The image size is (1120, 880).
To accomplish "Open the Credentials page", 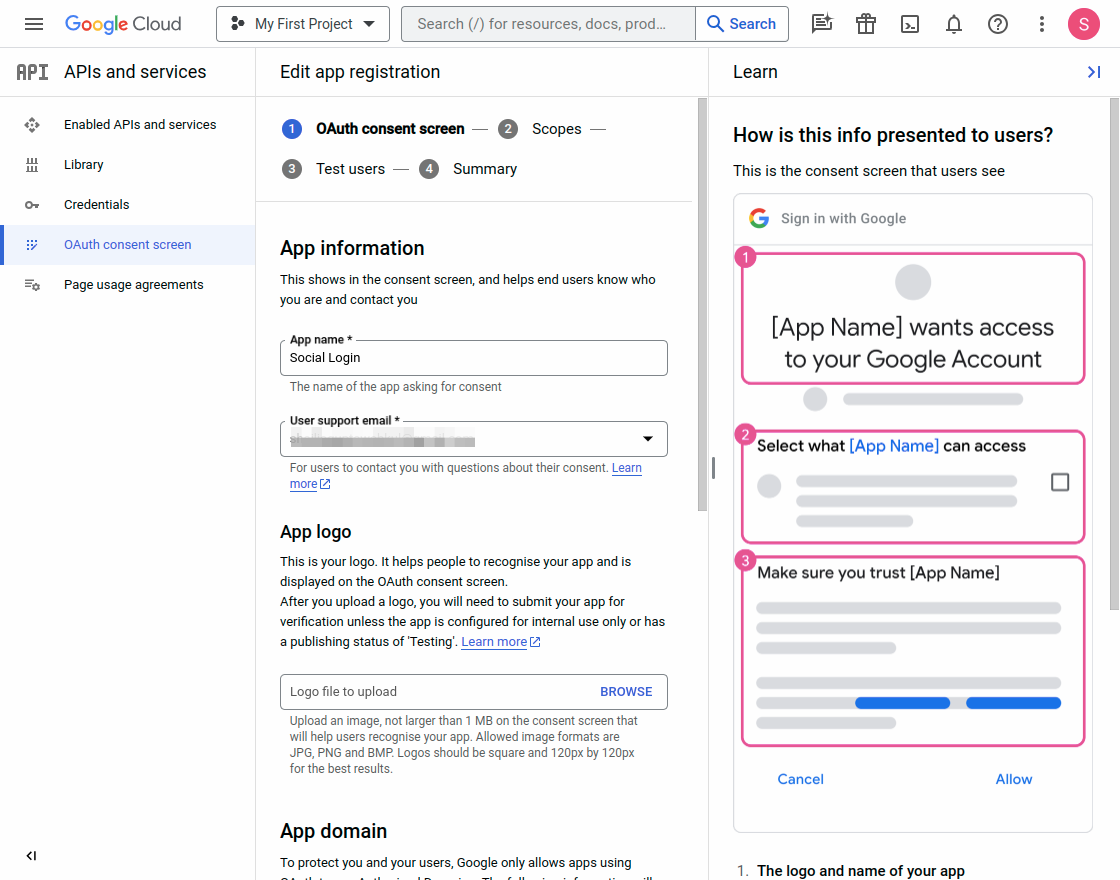I will point(96,204).
